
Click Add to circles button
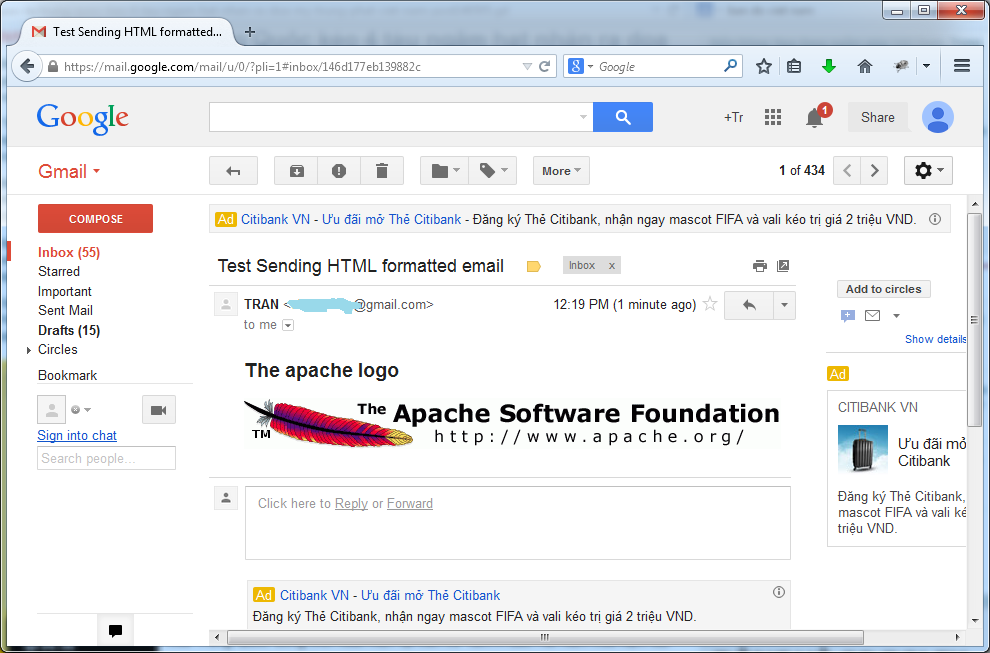883,289
